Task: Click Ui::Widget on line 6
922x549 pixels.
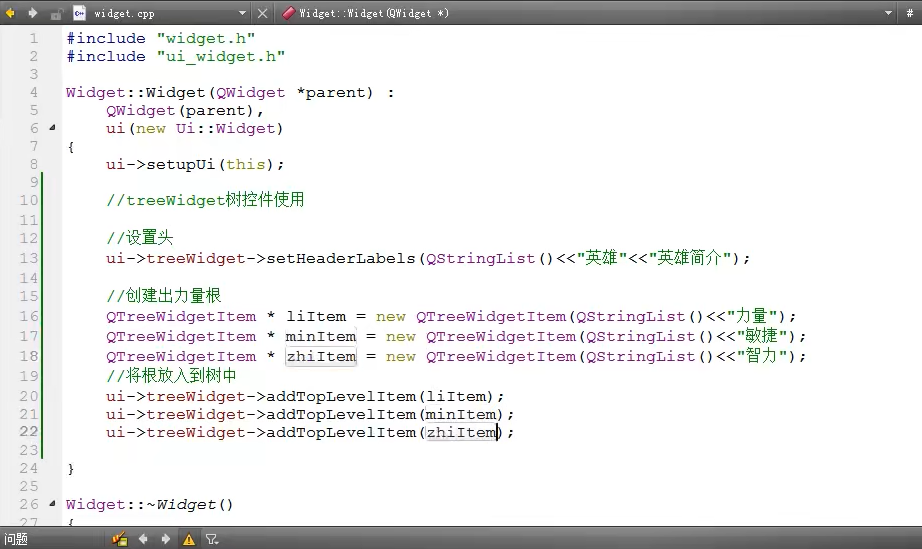Action: 225,129
